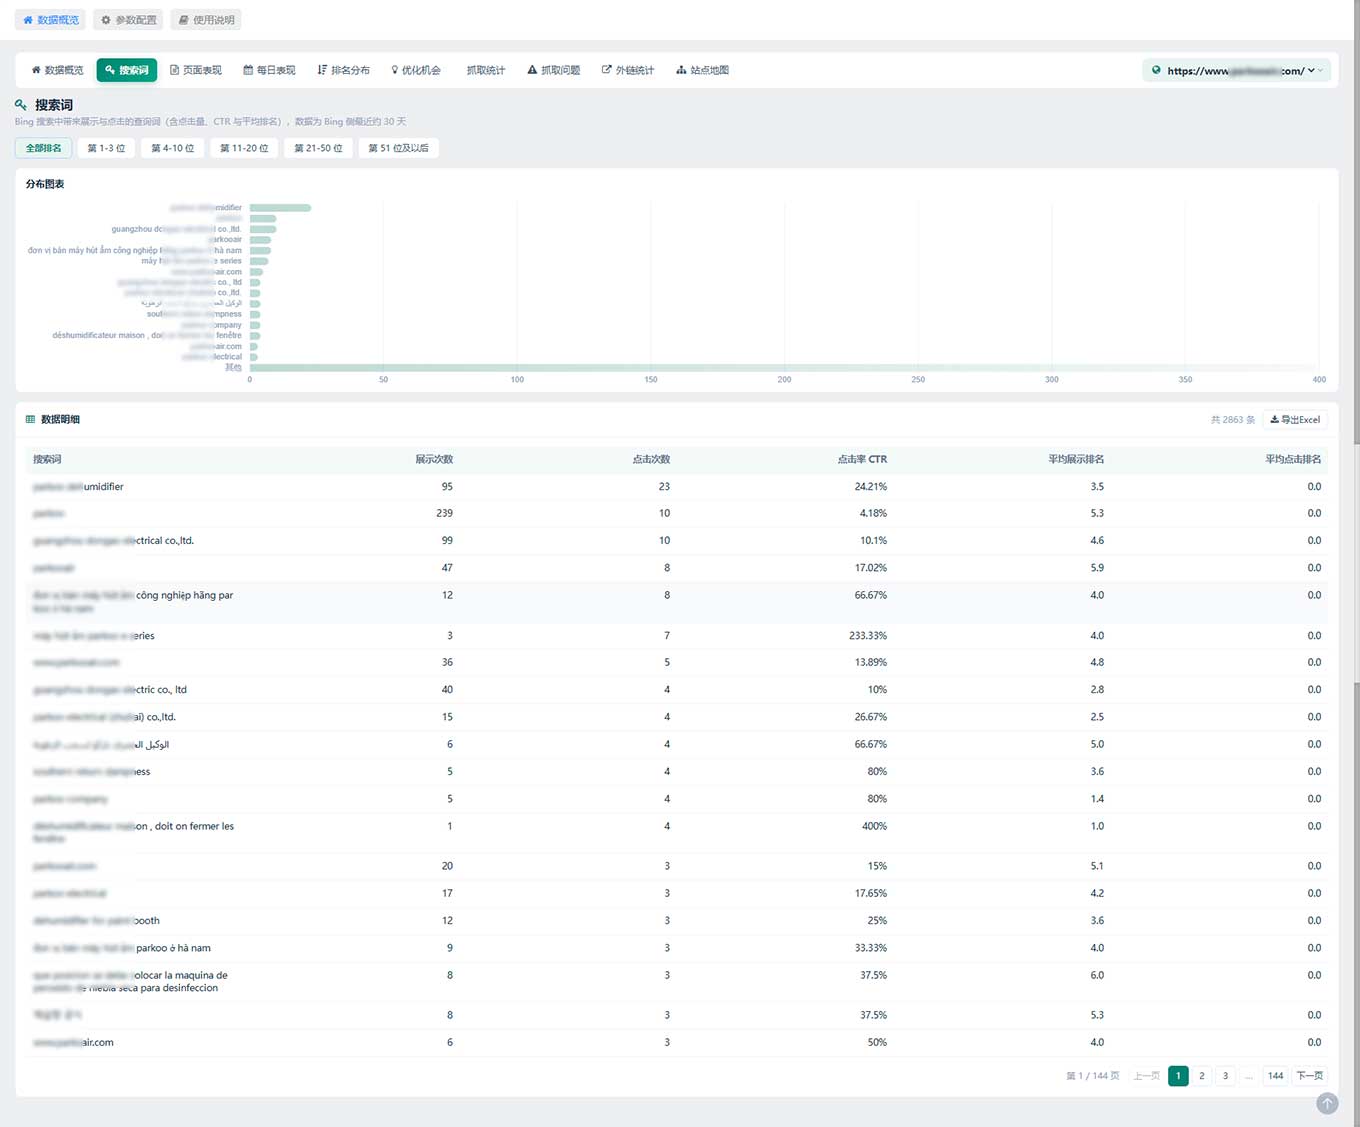Filter by 第 21-50 位 ranking
The height and width of the screenshot is (1127, 1360).
coord(318,148)
